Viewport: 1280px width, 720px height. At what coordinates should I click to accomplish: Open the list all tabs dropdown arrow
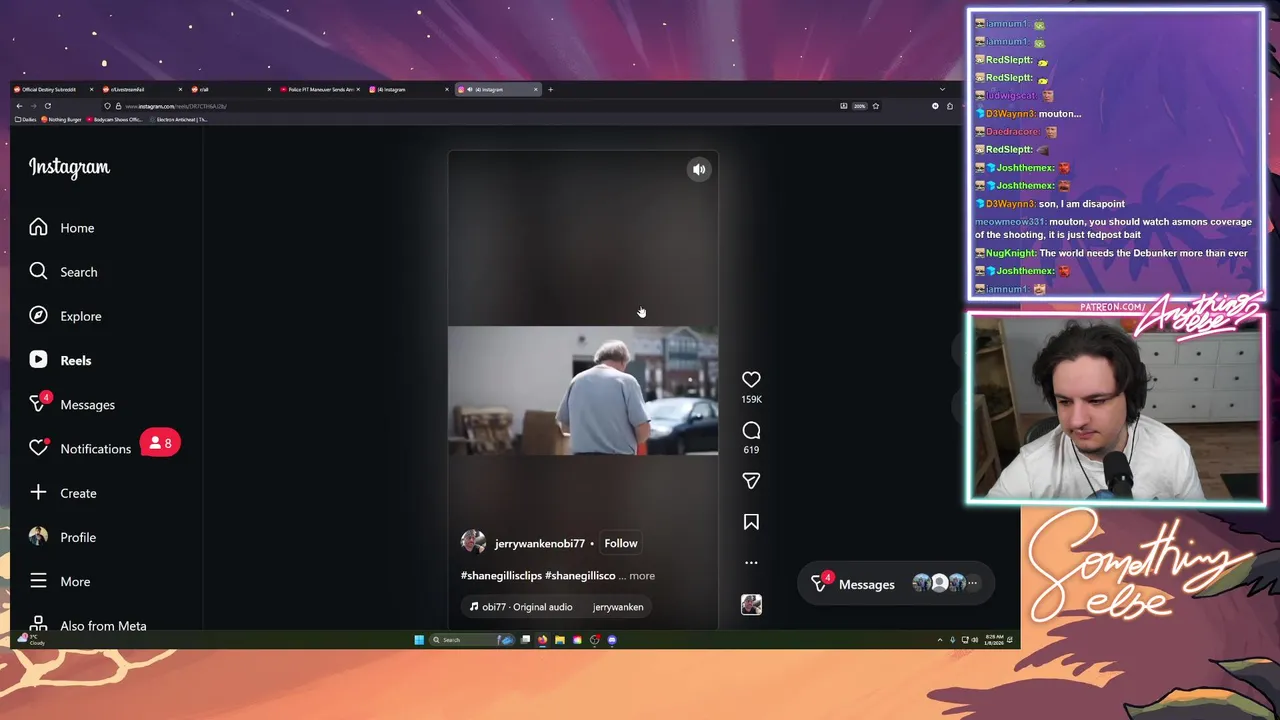click(941, 90)
